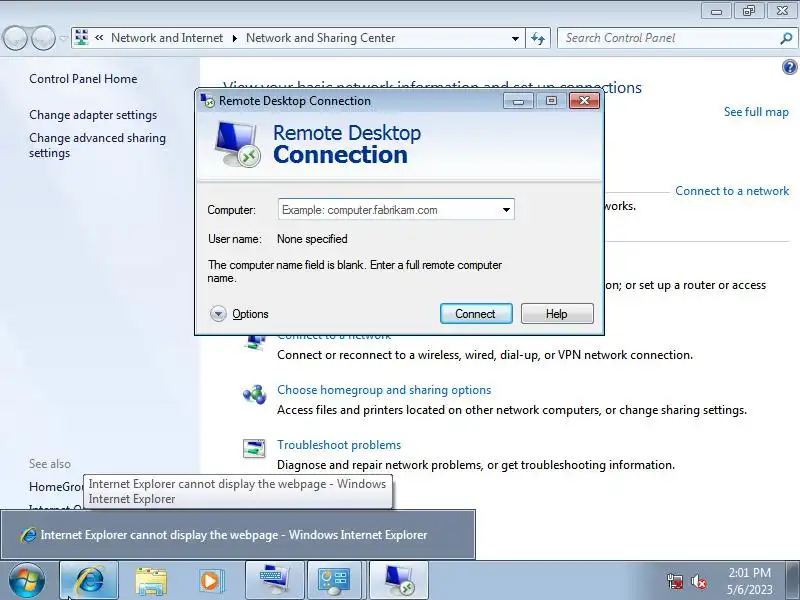The height and width of the screenshot is (600, 800).
Task: Switch to the Control Panel taskbar icon
Action: coord(334,580)
